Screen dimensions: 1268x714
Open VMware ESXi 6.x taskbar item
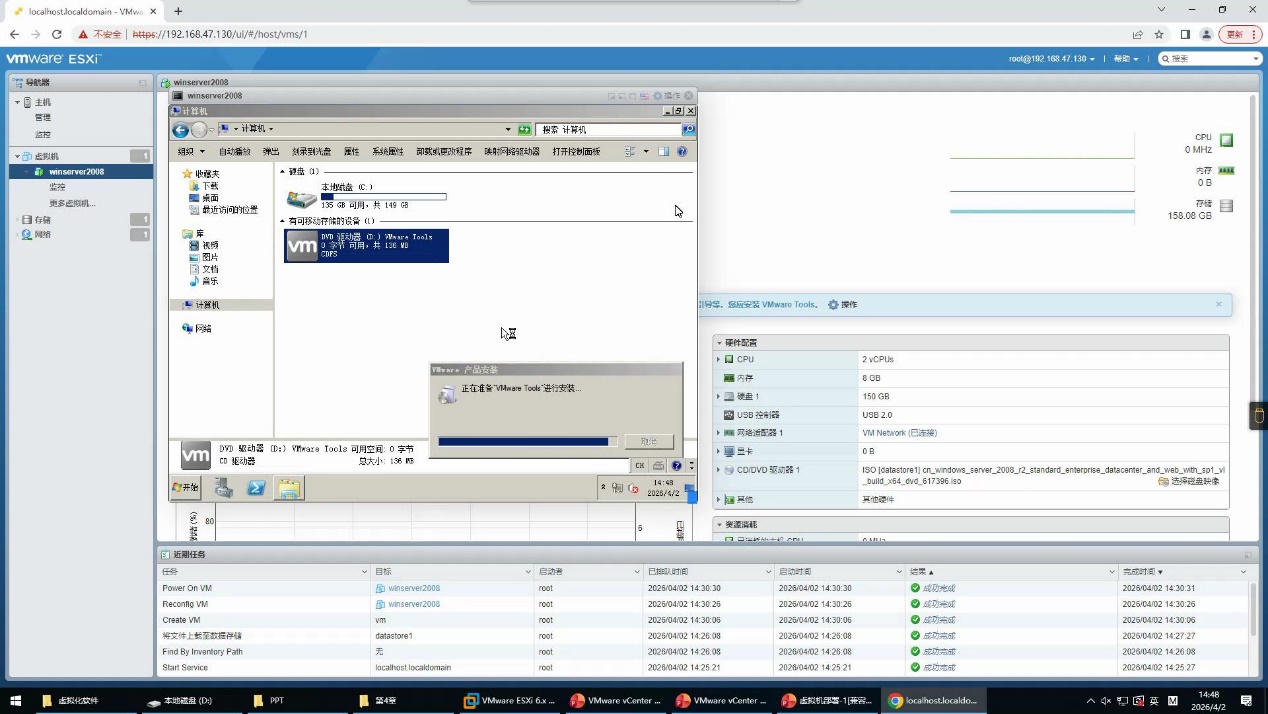510,701
